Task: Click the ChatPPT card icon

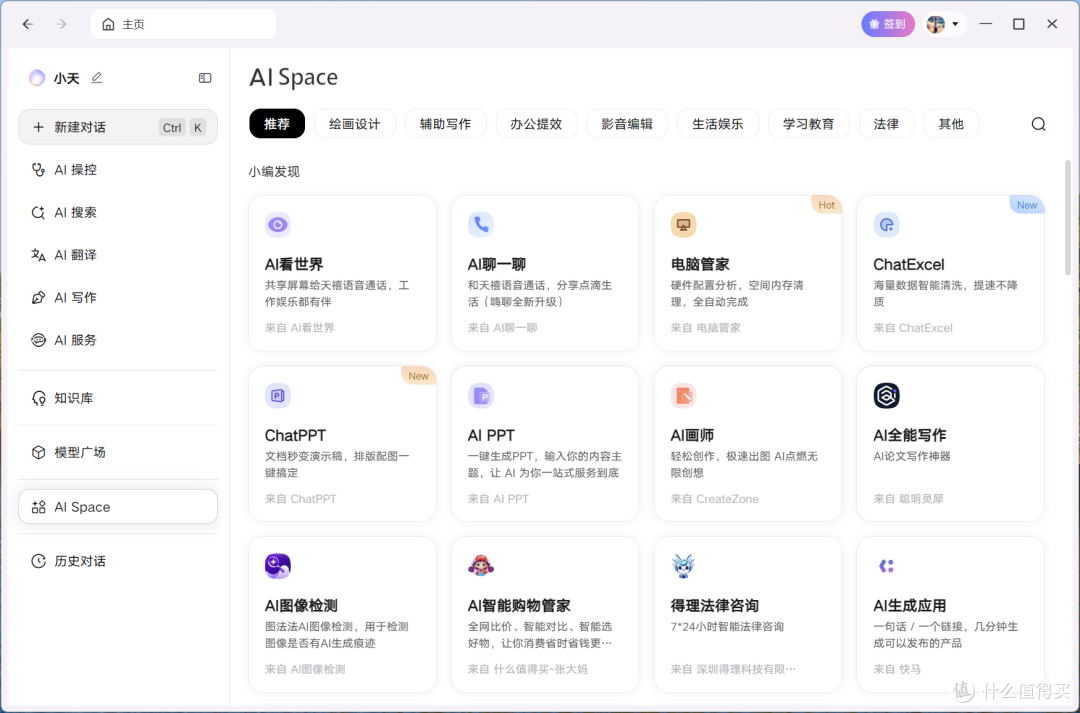Action: (278, 395)
